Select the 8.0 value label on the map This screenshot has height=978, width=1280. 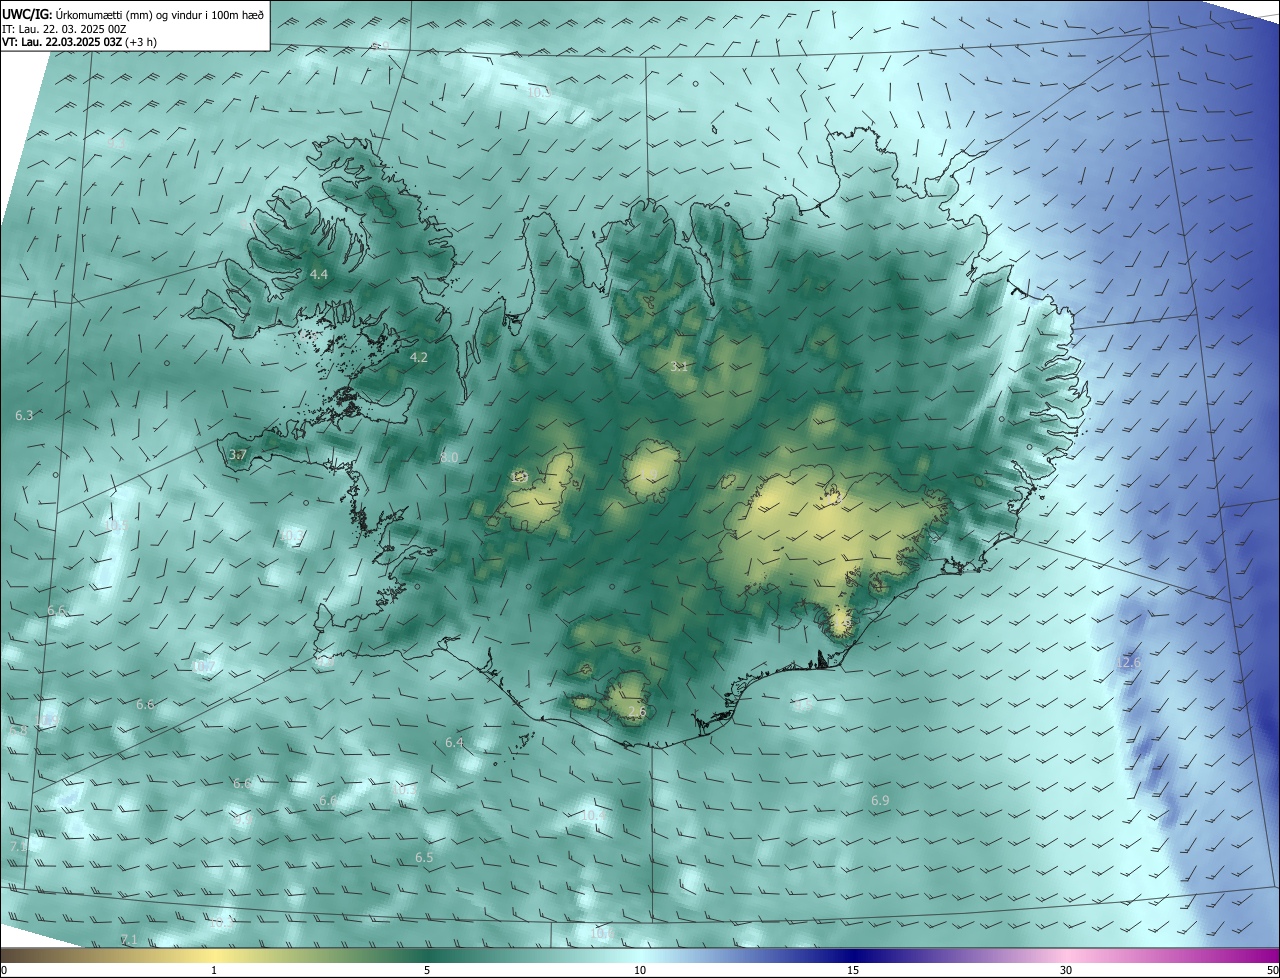[x=449, y=458]
